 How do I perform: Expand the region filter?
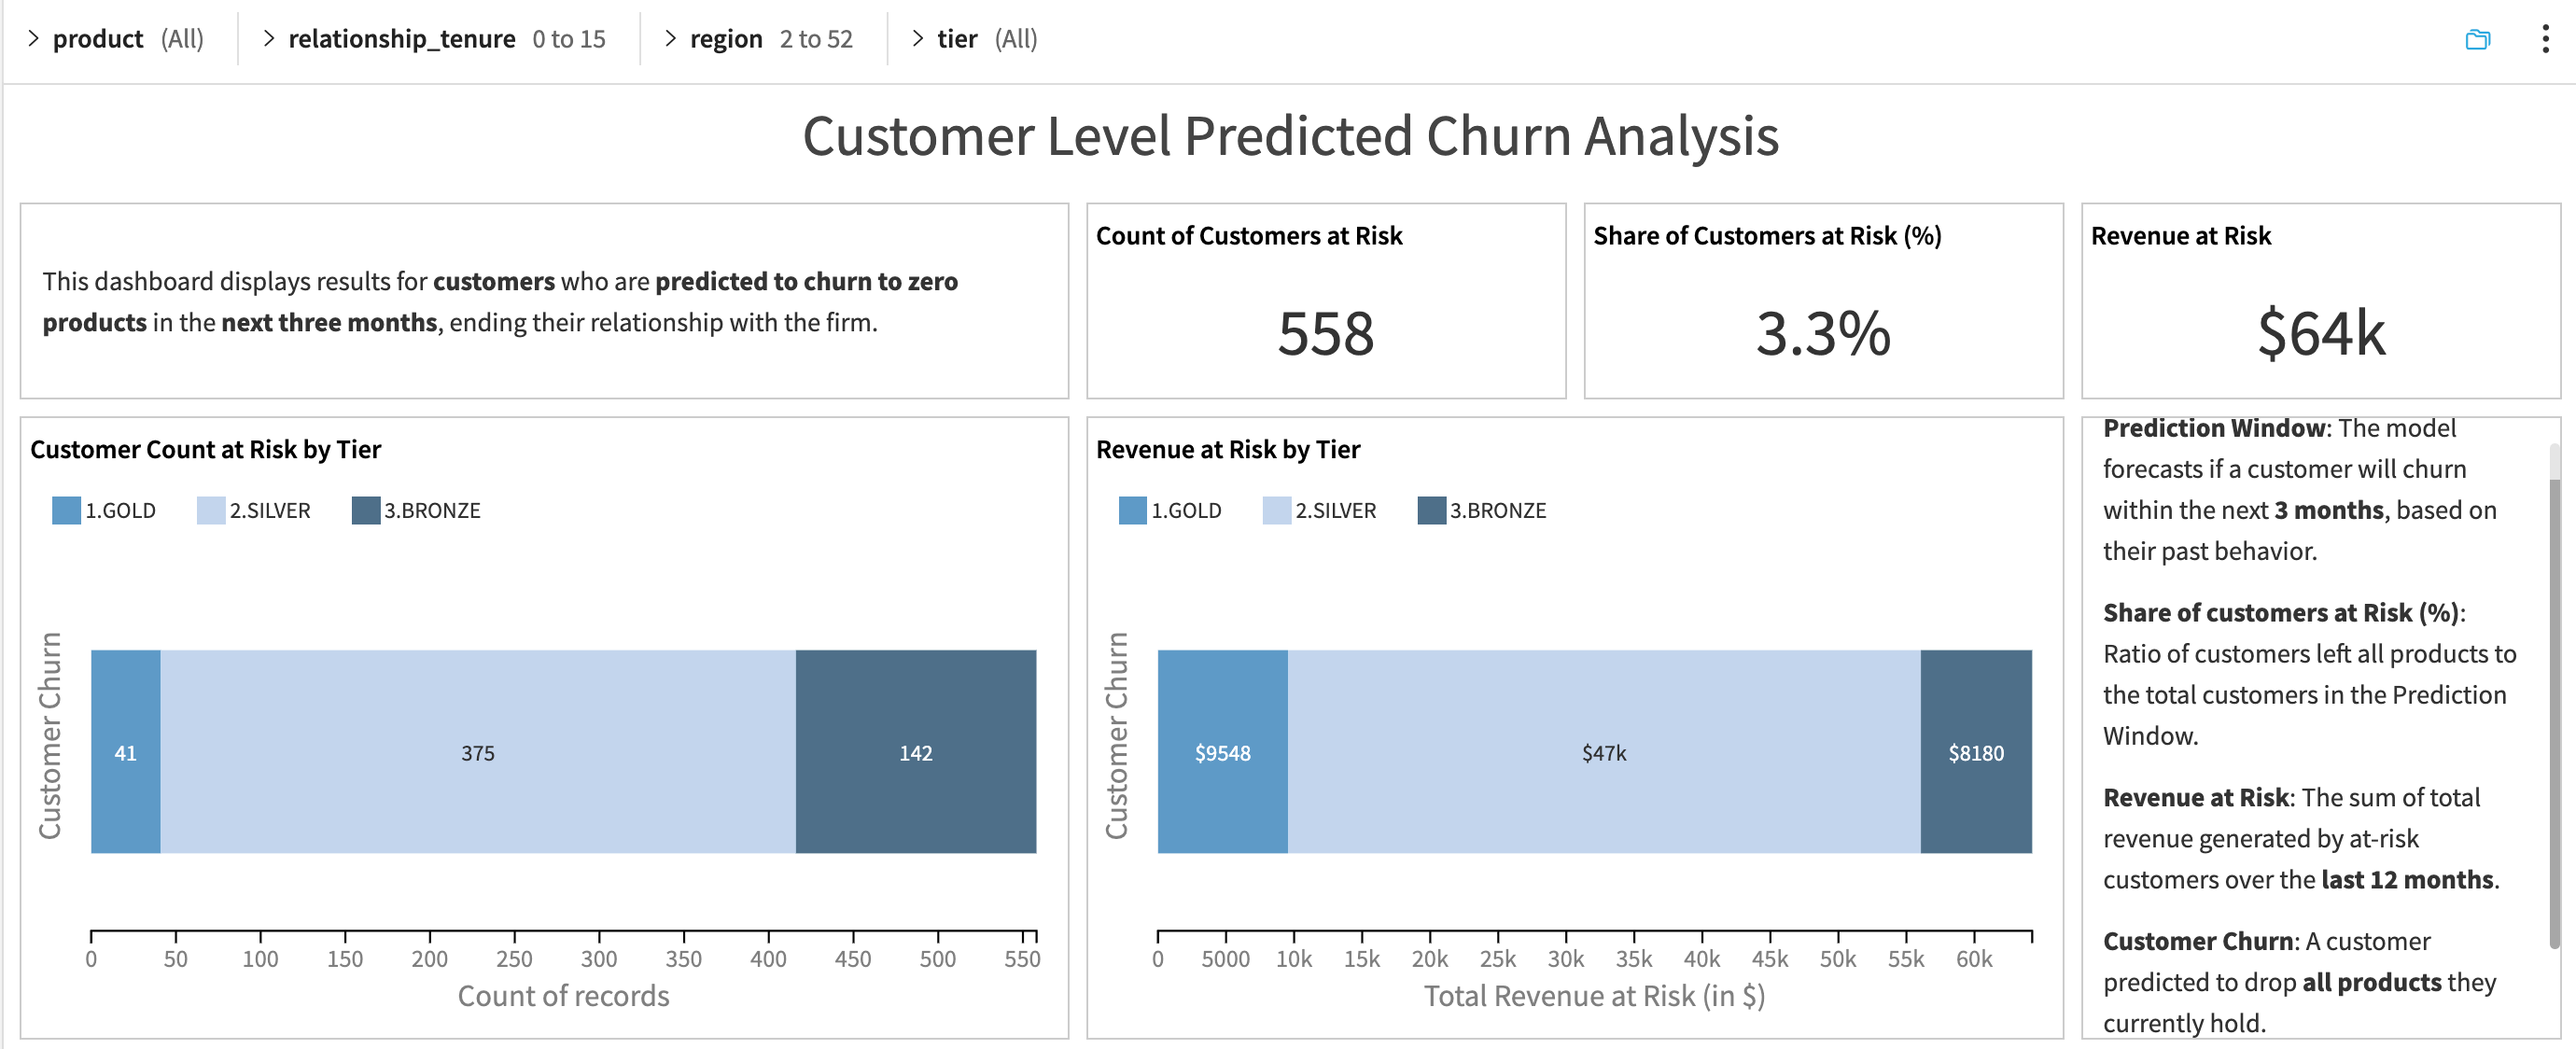(670, 39)
